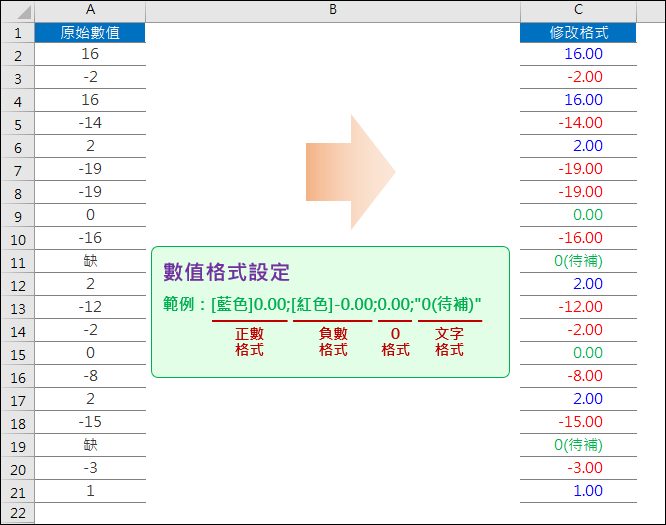Select cell A10 containing -16
Screen dimensions: 666x525
click(90, 238)
